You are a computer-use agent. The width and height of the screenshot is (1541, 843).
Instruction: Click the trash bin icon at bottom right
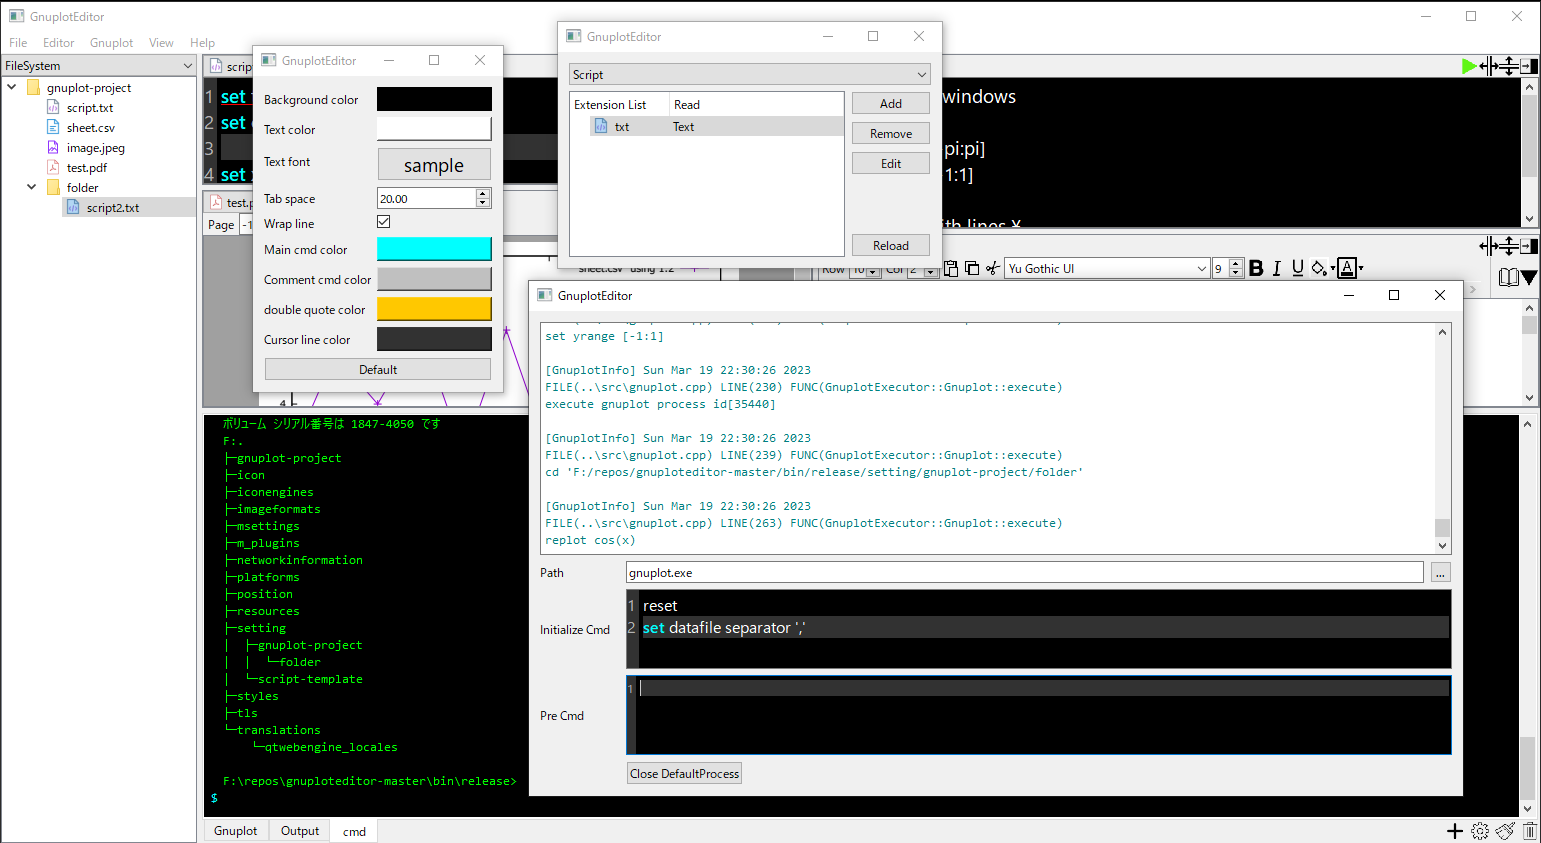click(x=1530, y=831)
